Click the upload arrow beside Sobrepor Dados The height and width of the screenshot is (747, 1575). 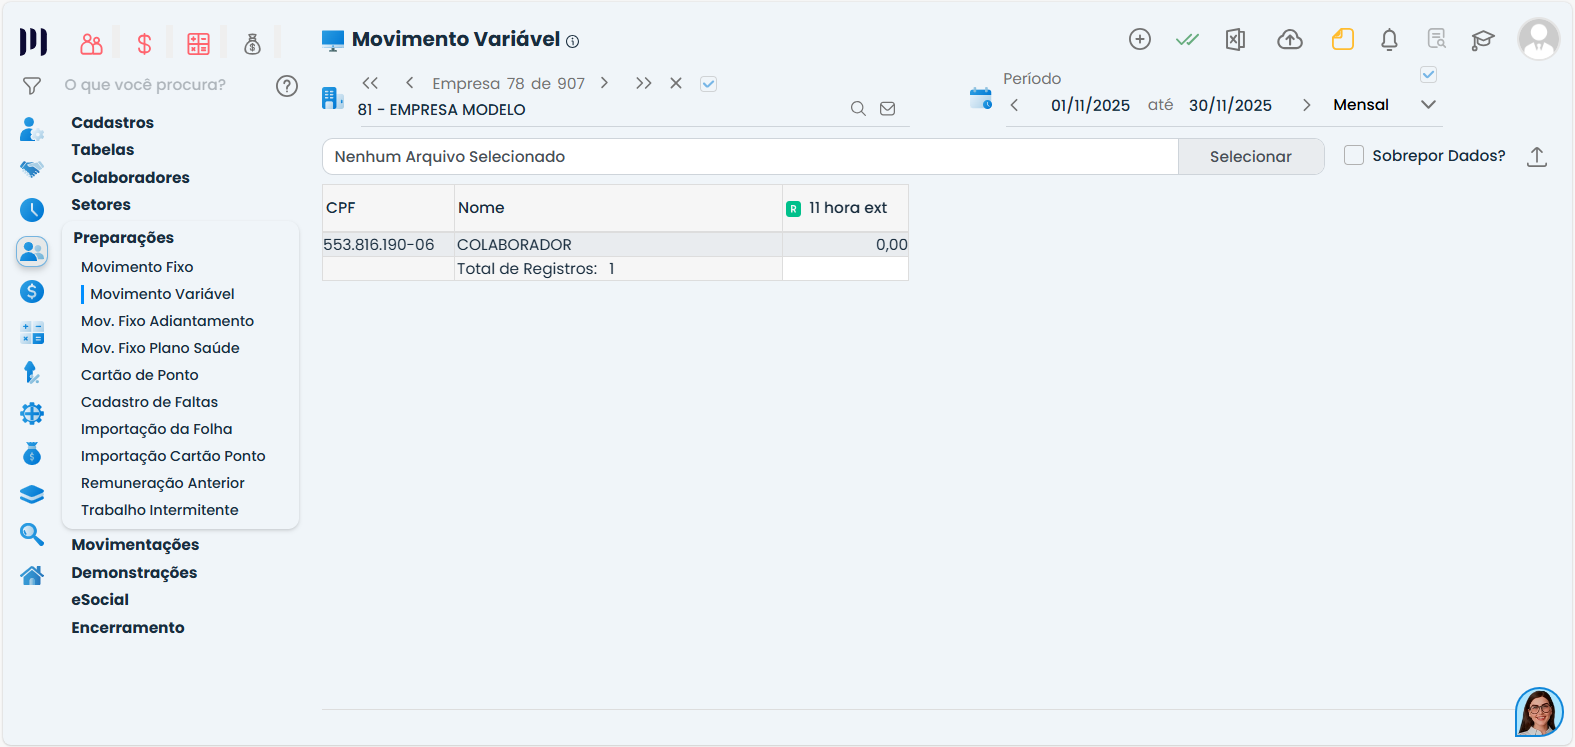[x=1537, y=157]
